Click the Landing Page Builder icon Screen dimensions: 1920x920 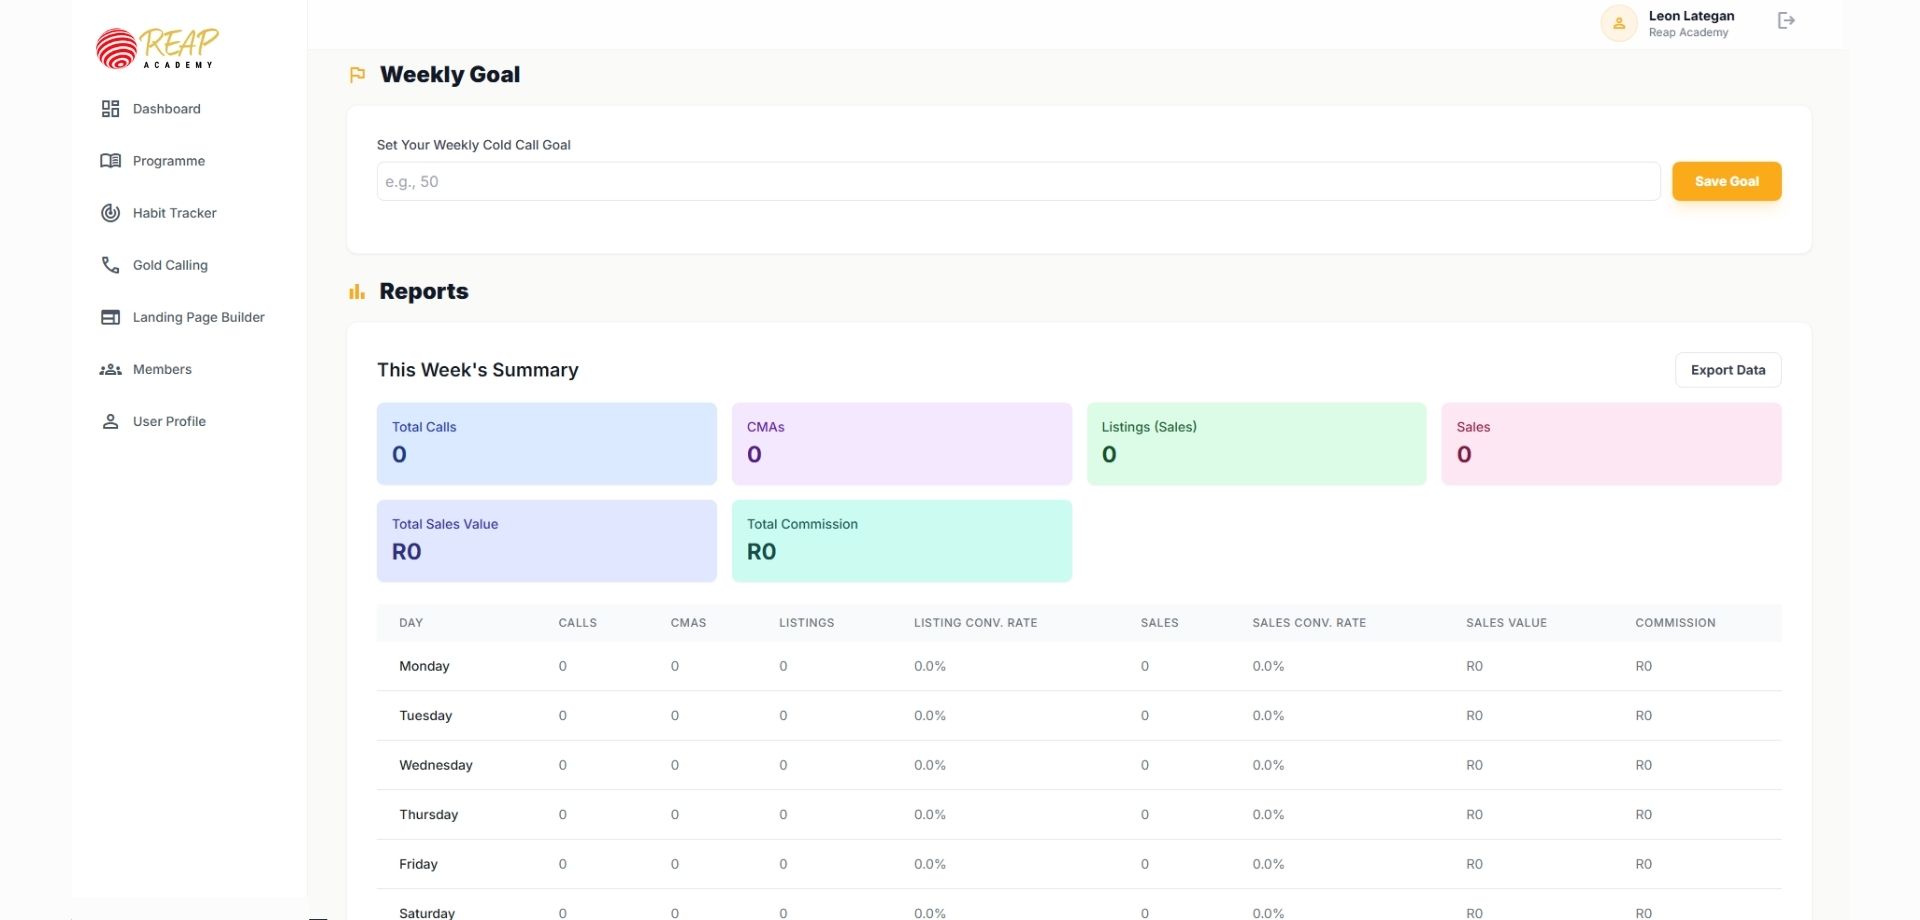point(110,317)
